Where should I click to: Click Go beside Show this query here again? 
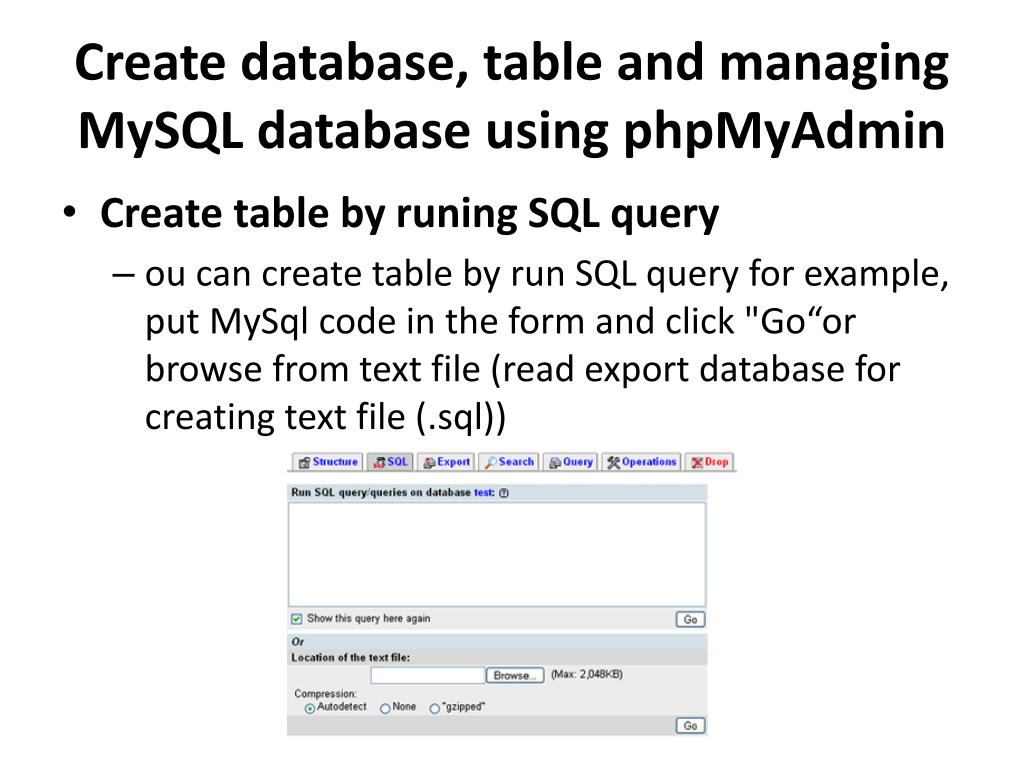(x=690, y=619)
